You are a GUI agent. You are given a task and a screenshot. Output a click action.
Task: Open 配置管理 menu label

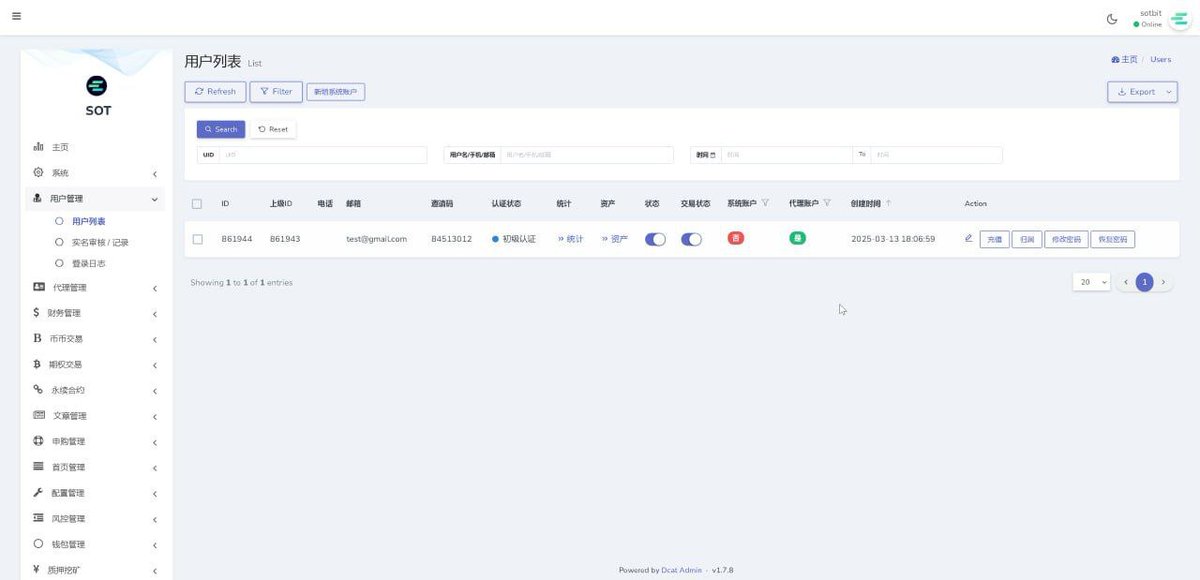[x=69, y=493]
